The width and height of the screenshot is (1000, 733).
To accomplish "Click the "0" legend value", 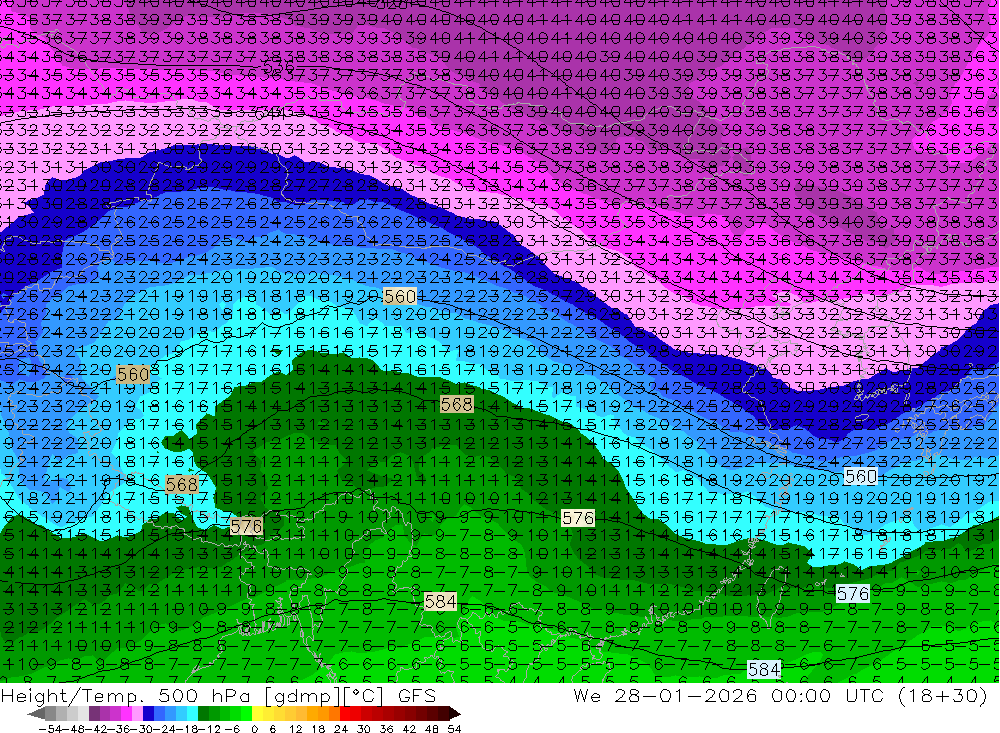I will tap(254, 729).
